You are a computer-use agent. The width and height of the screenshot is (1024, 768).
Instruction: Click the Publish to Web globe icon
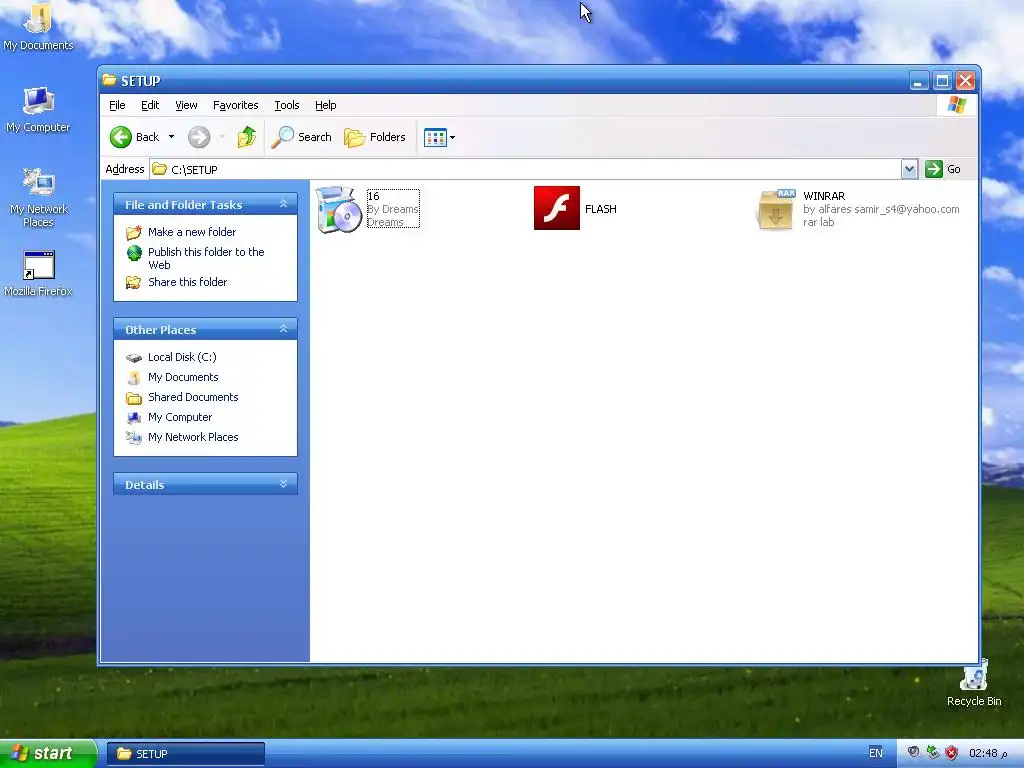[x=134, y=253]
